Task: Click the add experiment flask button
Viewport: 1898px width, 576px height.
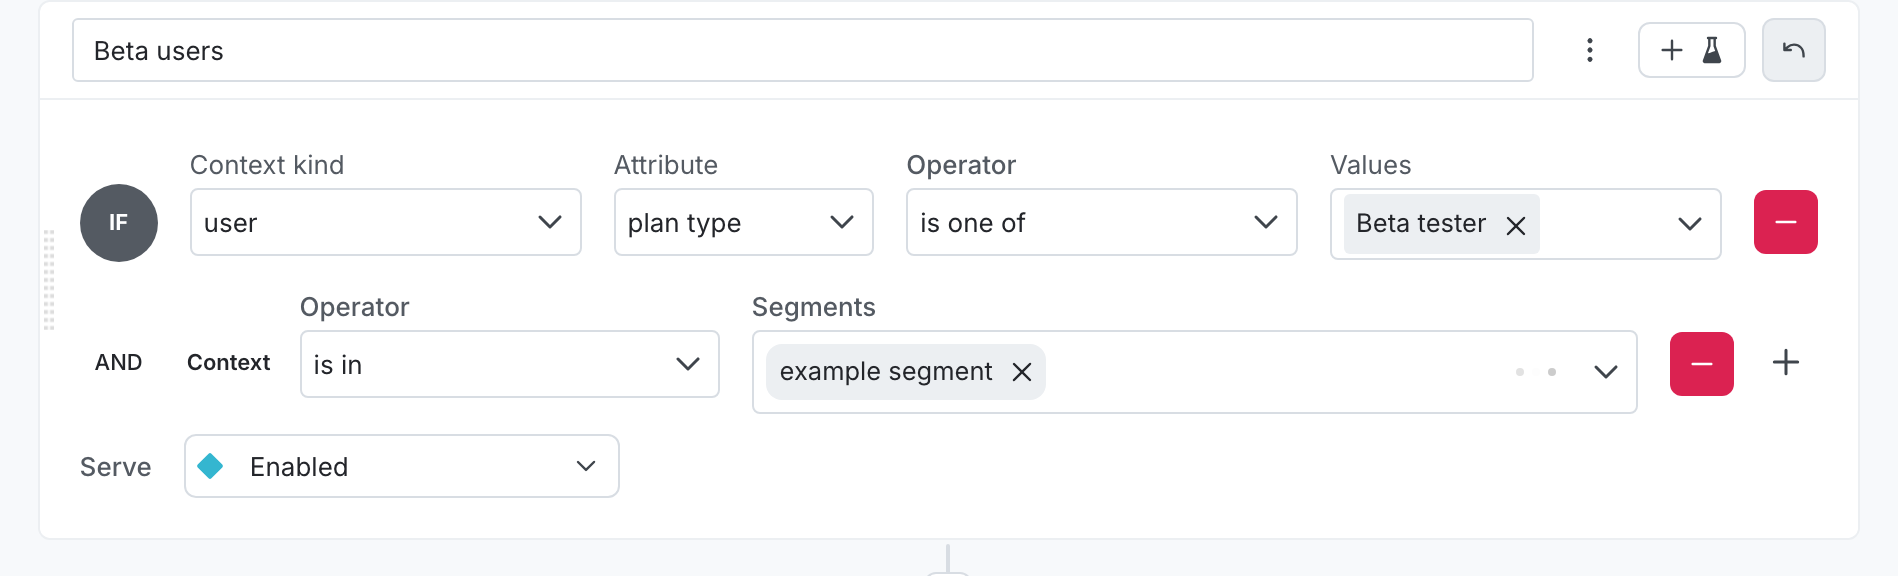Action: click(x=1691, y=50)
